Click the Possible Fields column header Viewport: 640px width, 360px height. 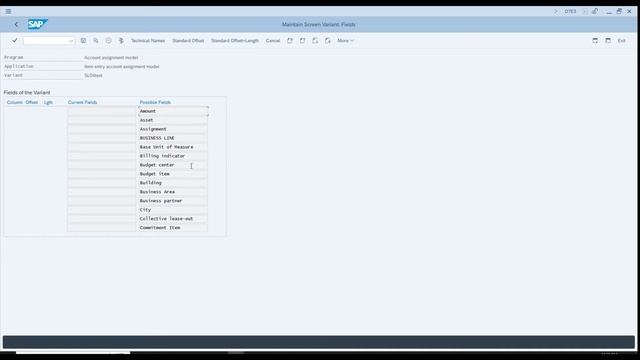coord(155,102)
